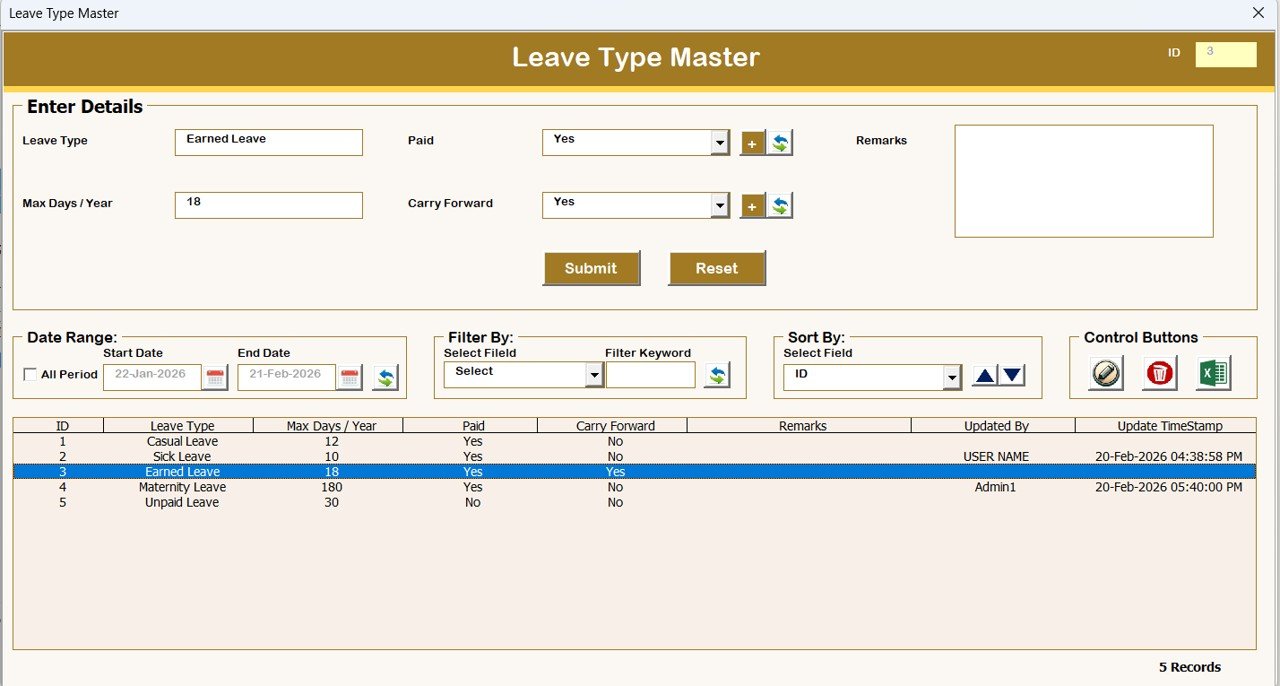This screenshot has height=686, width=1280.
Task: Click the red delete trash icon
Action: point(1158,374)
